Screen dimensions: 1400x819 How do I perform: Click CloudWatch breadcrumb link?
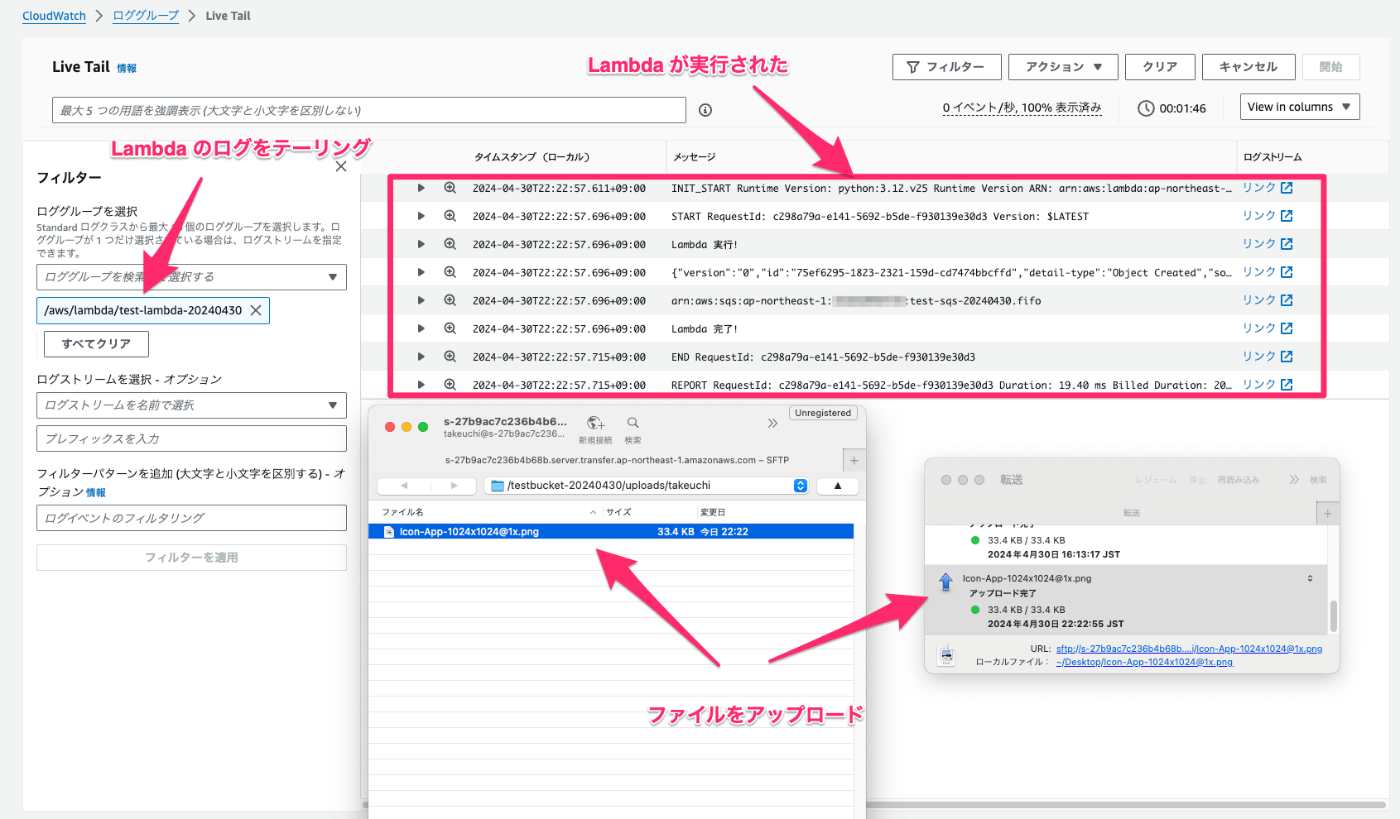[54, 16]
